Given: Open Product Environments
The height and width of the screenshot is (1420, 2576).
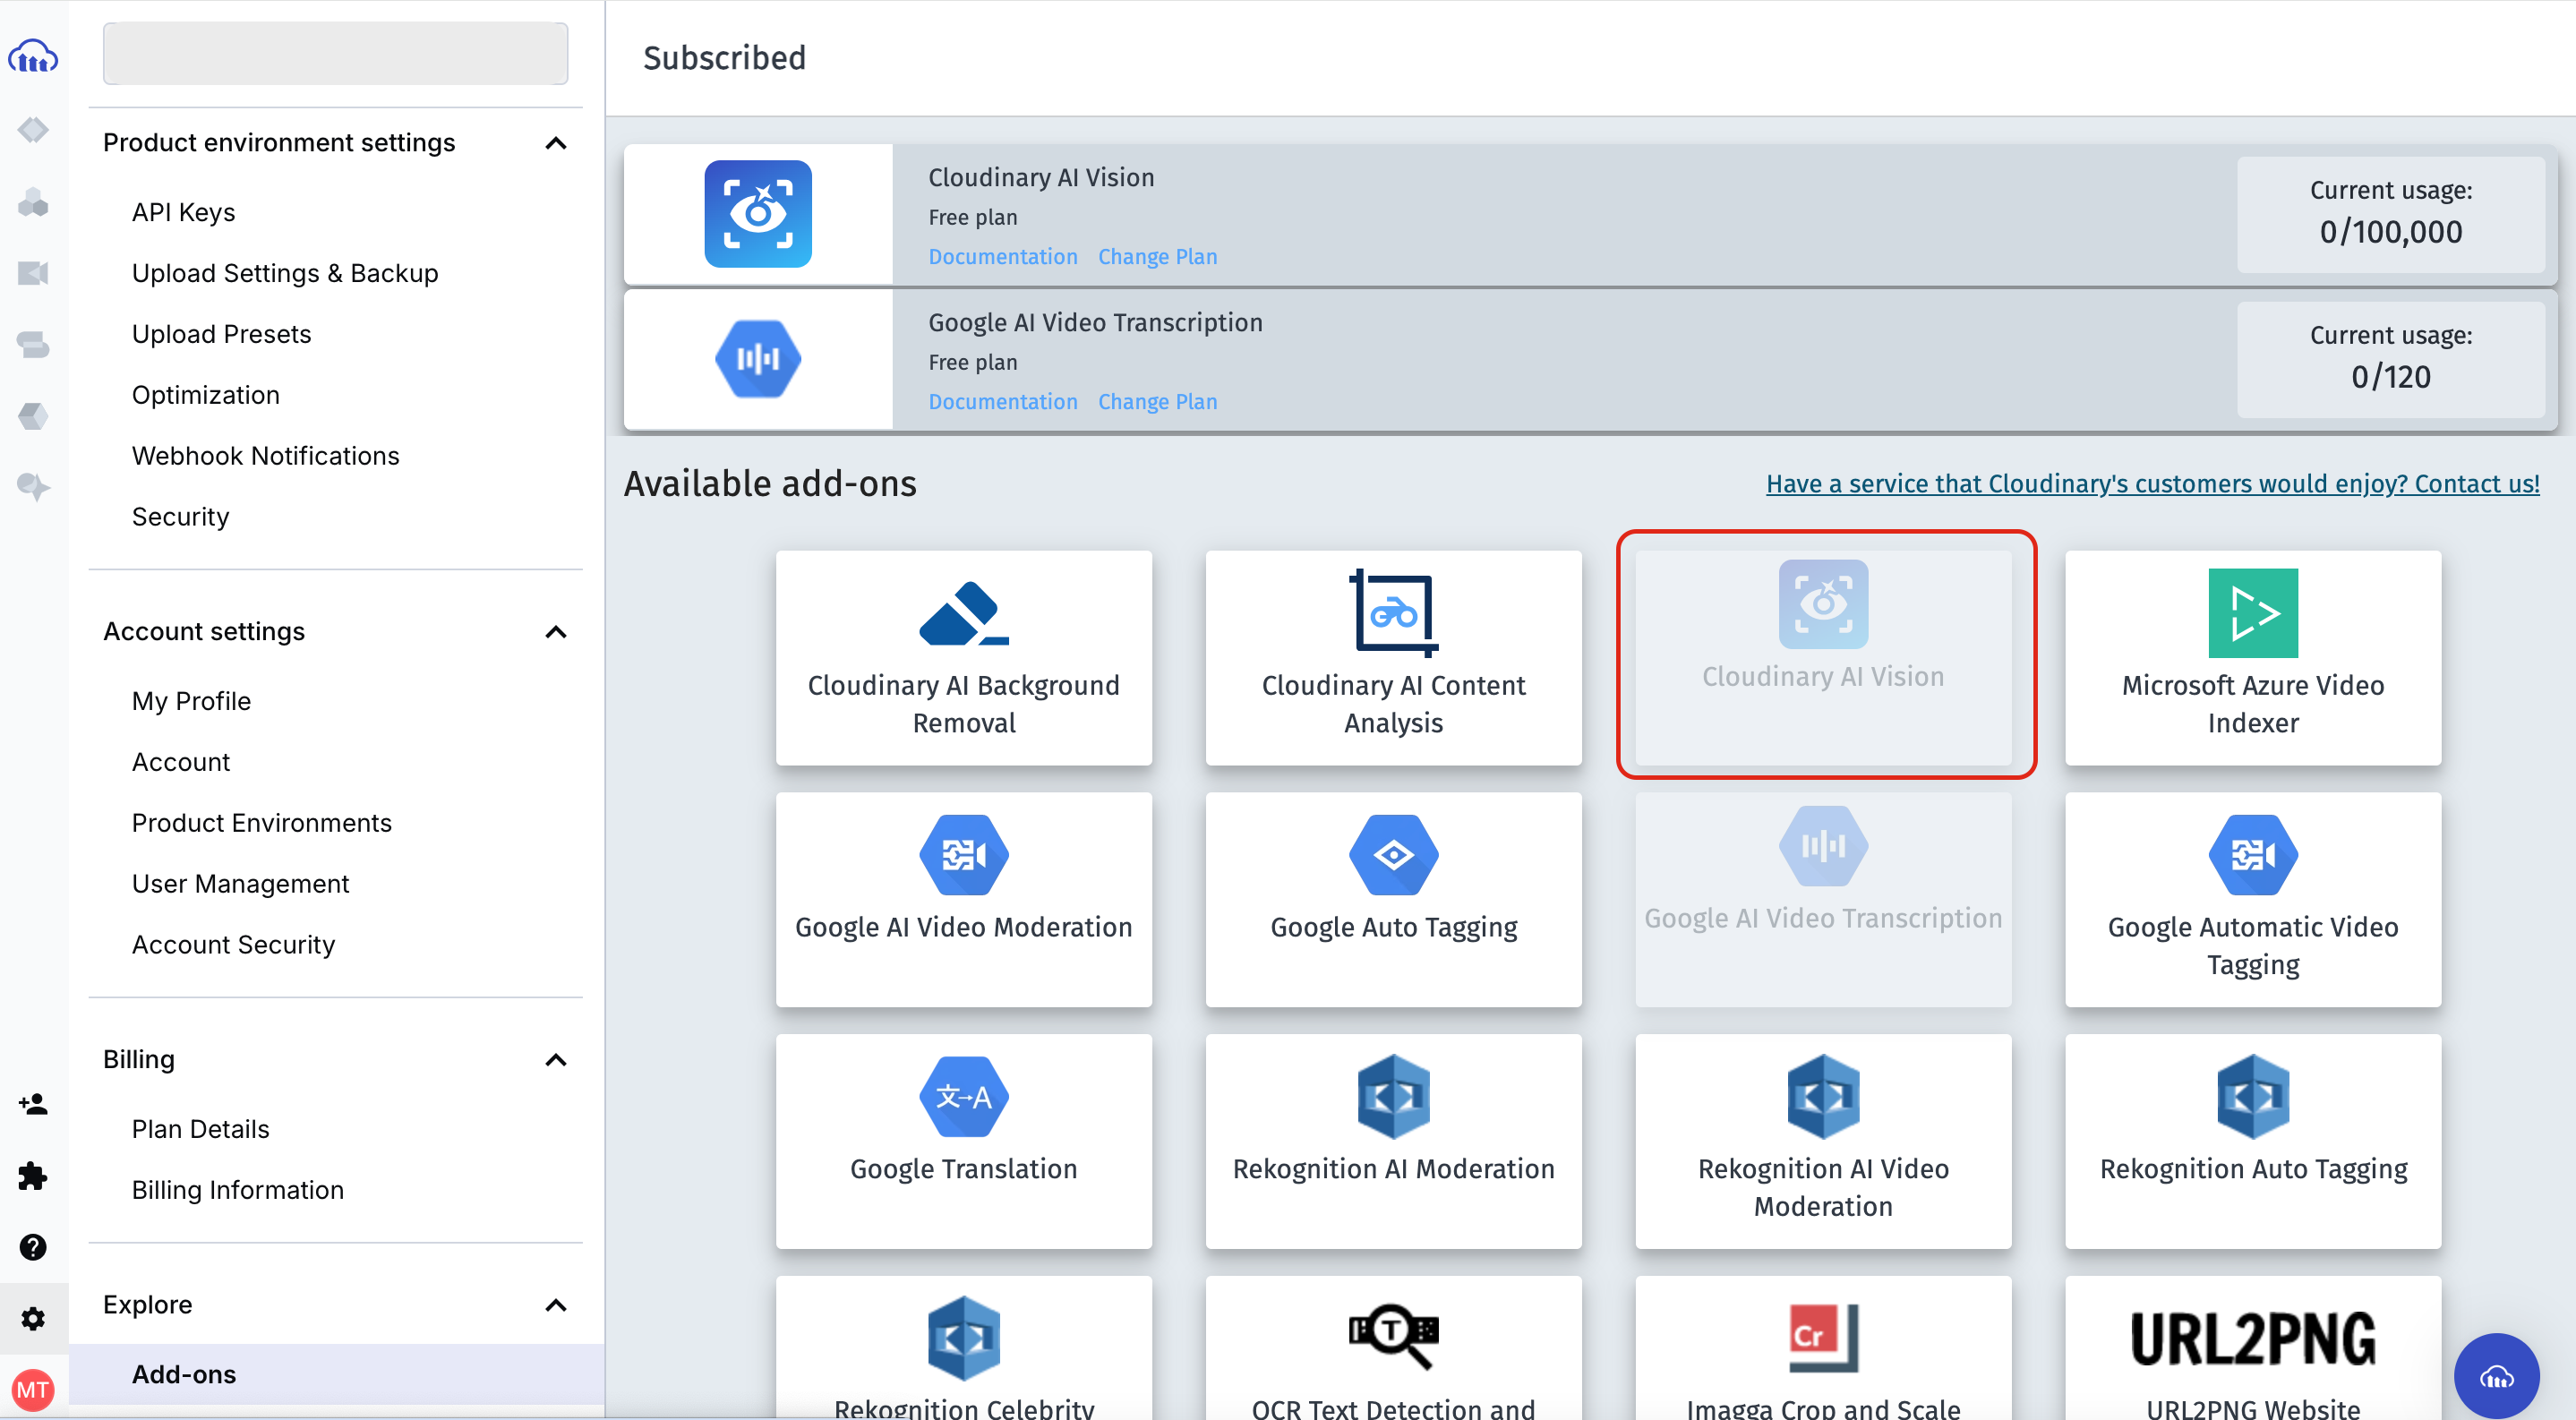Looking at the screenshot, I should click(261, 823).
